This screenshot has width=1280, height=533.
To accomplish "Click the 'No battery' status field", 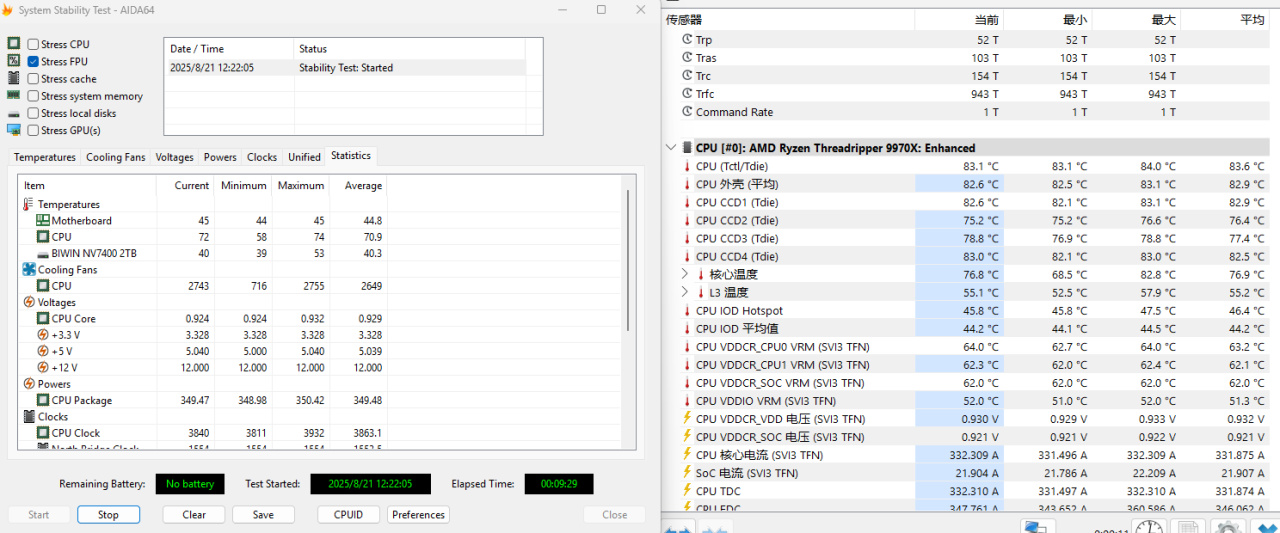I will 190,484.
